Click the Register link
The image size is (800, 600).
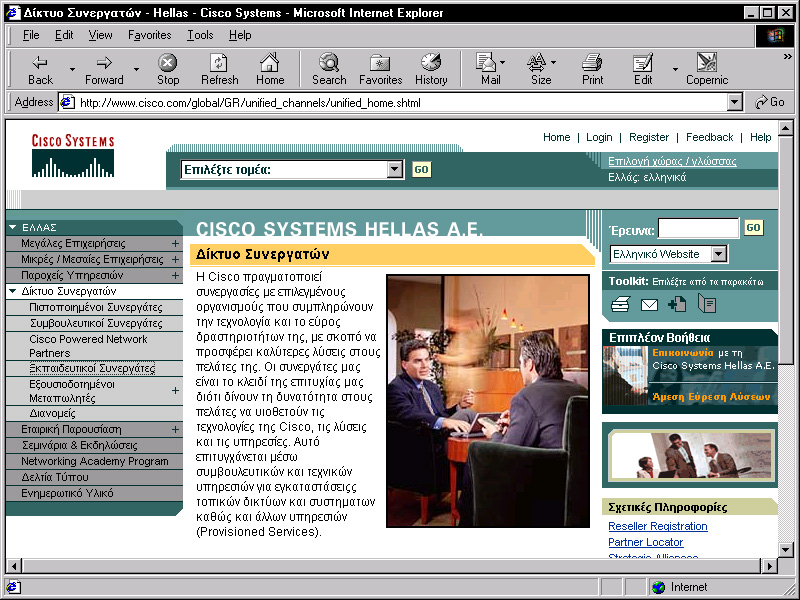click(648, 137)
